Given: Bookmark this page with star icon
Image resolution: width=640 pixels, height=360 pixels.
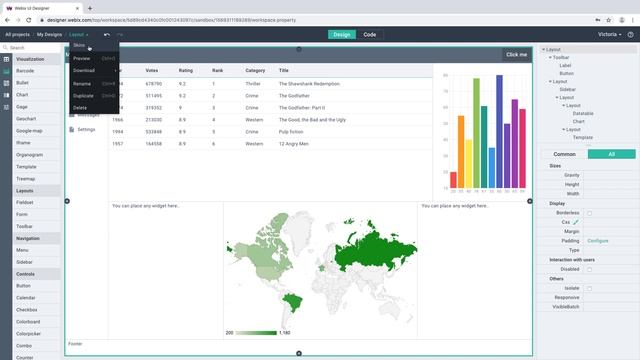Looking at the screenshot, I should coord(609,20).
